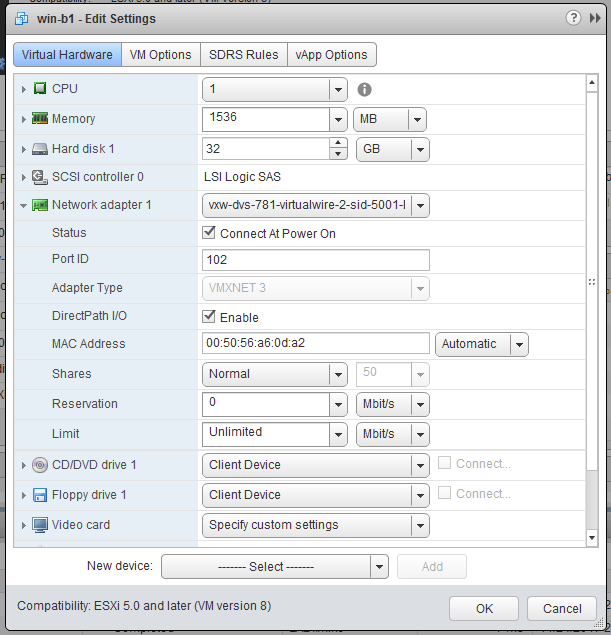This screenshot has width=611, height=635.
Task: Open the MAC Address Automatic dropdown
Action: tap(482, 344)
